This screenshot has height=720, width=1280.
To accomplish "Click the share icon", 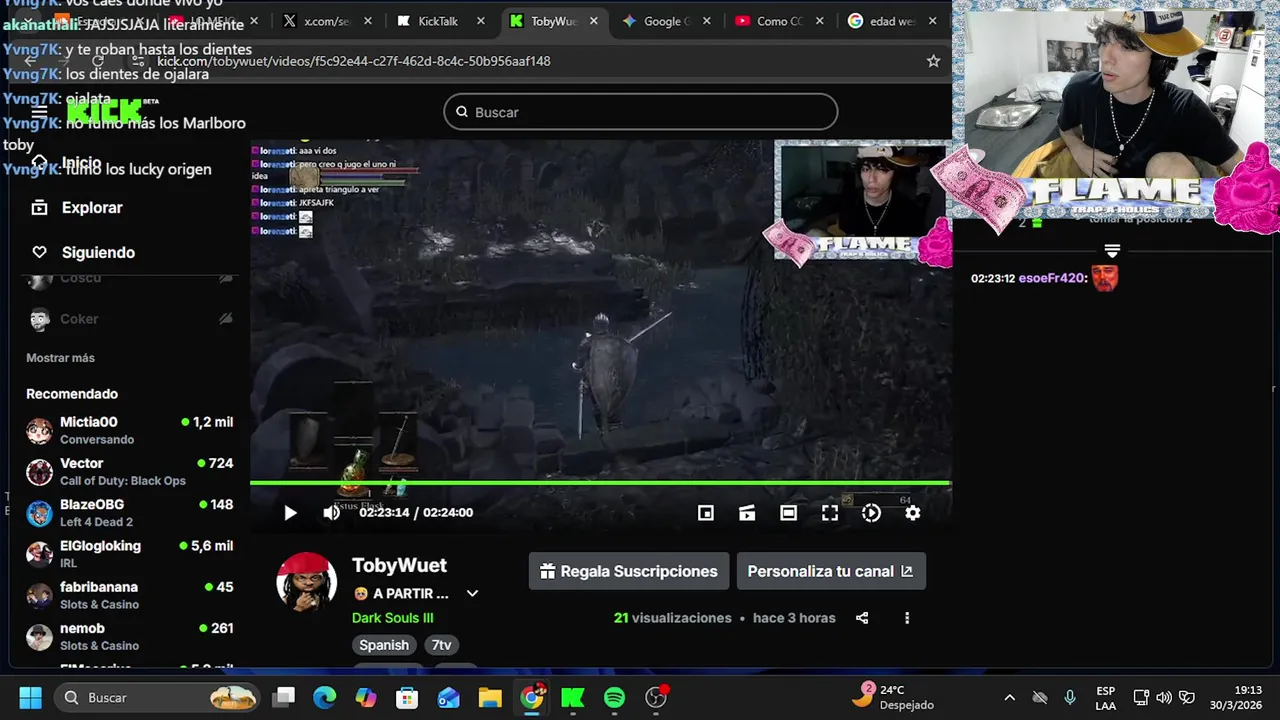I will 862,618.
